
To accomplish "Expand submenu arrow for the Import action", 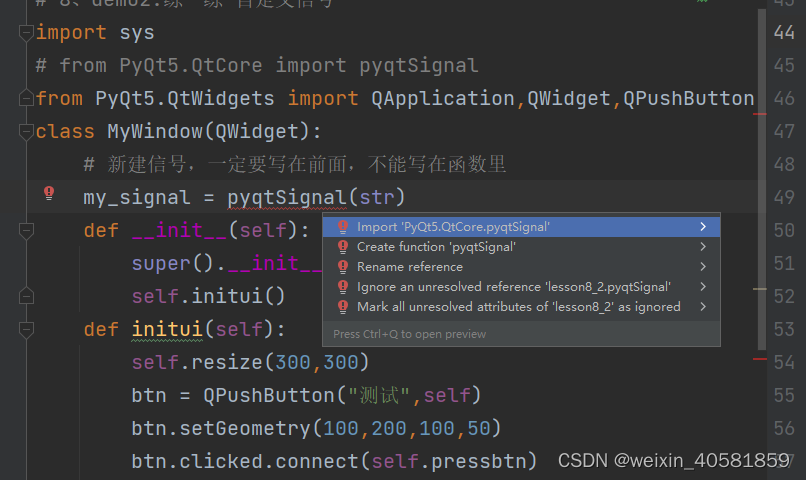I will (704, 227).
